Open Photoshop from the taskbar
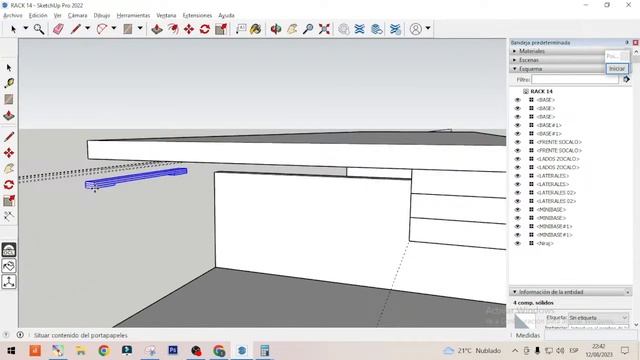 coord(173,351)
